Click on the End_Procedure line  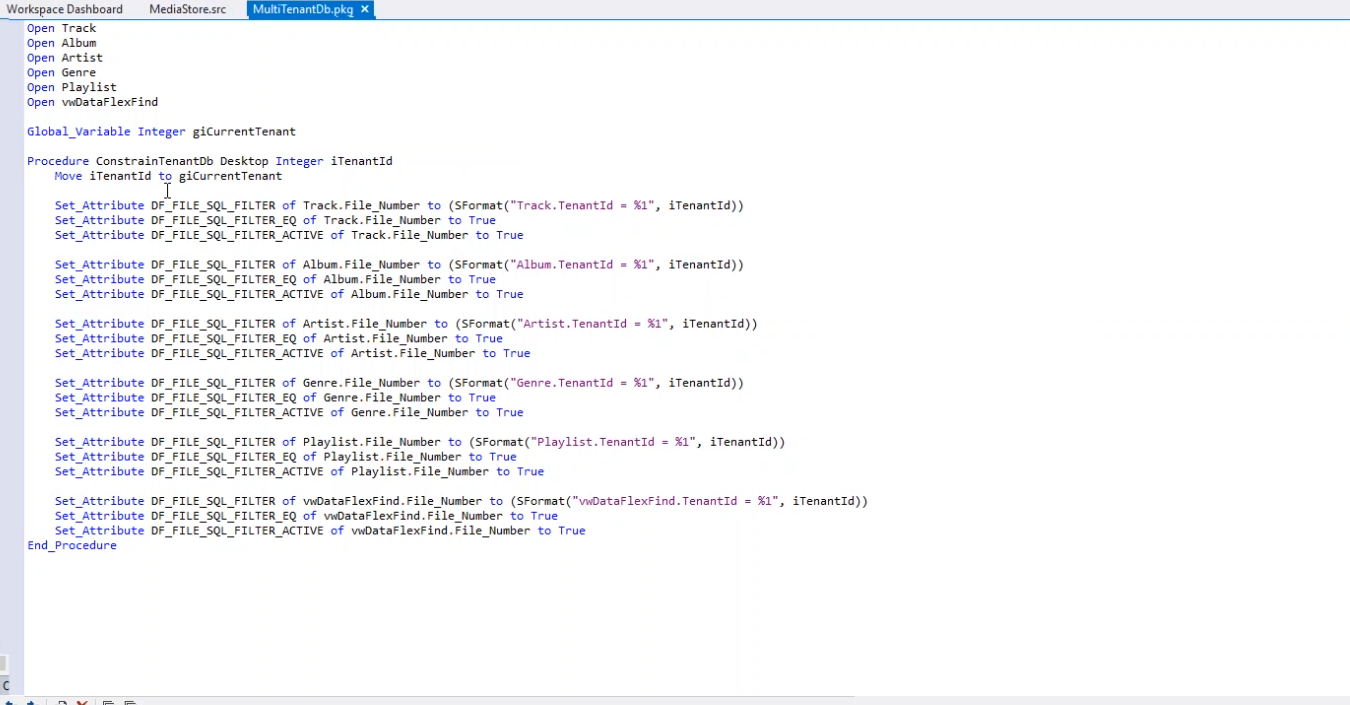[72, 546]
